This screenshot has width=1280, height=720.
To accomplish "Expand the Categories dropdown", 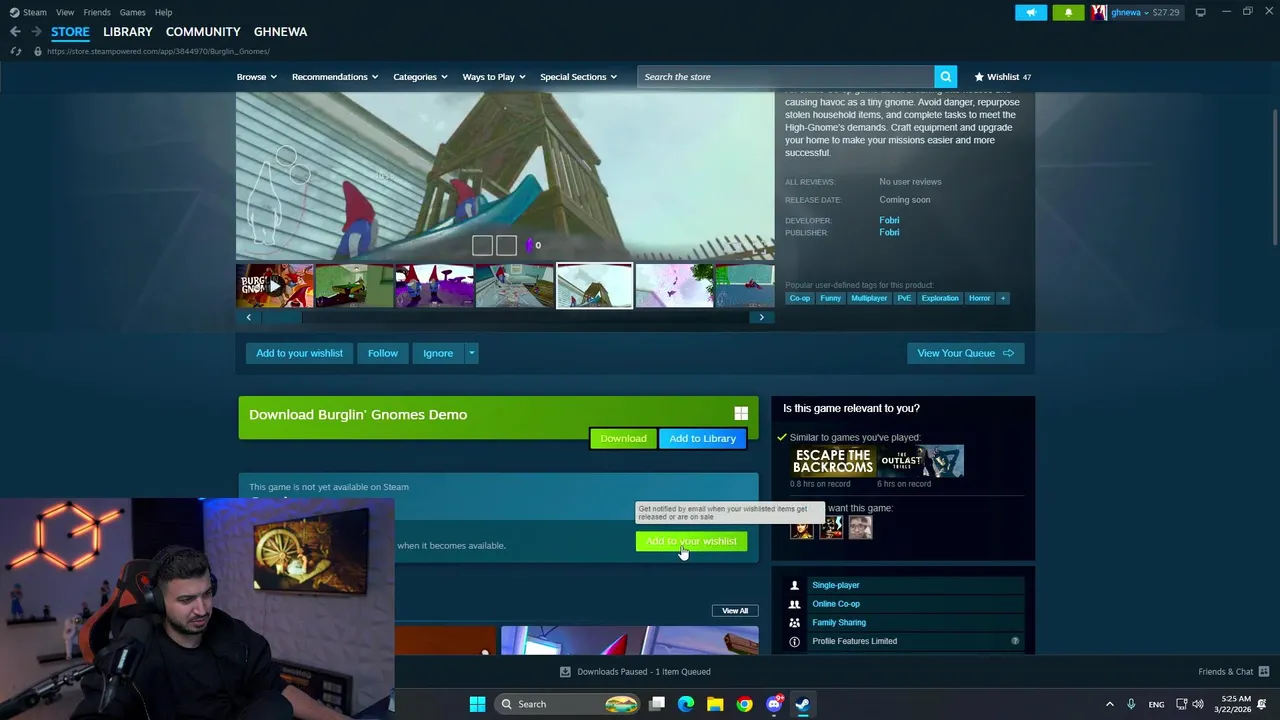I will (x=421, y=77).
